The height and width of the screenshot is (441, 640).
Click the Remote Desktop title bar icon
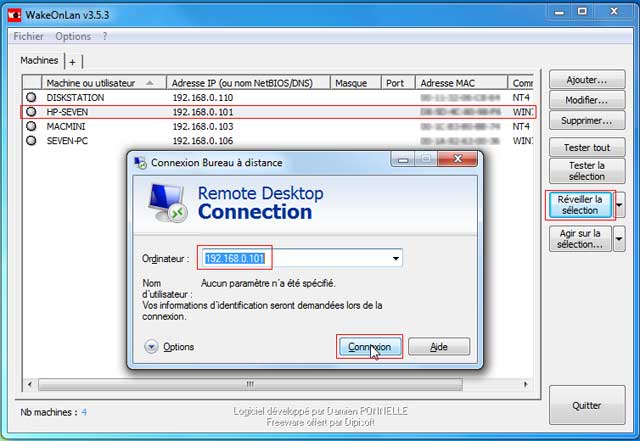pos(140,163)
